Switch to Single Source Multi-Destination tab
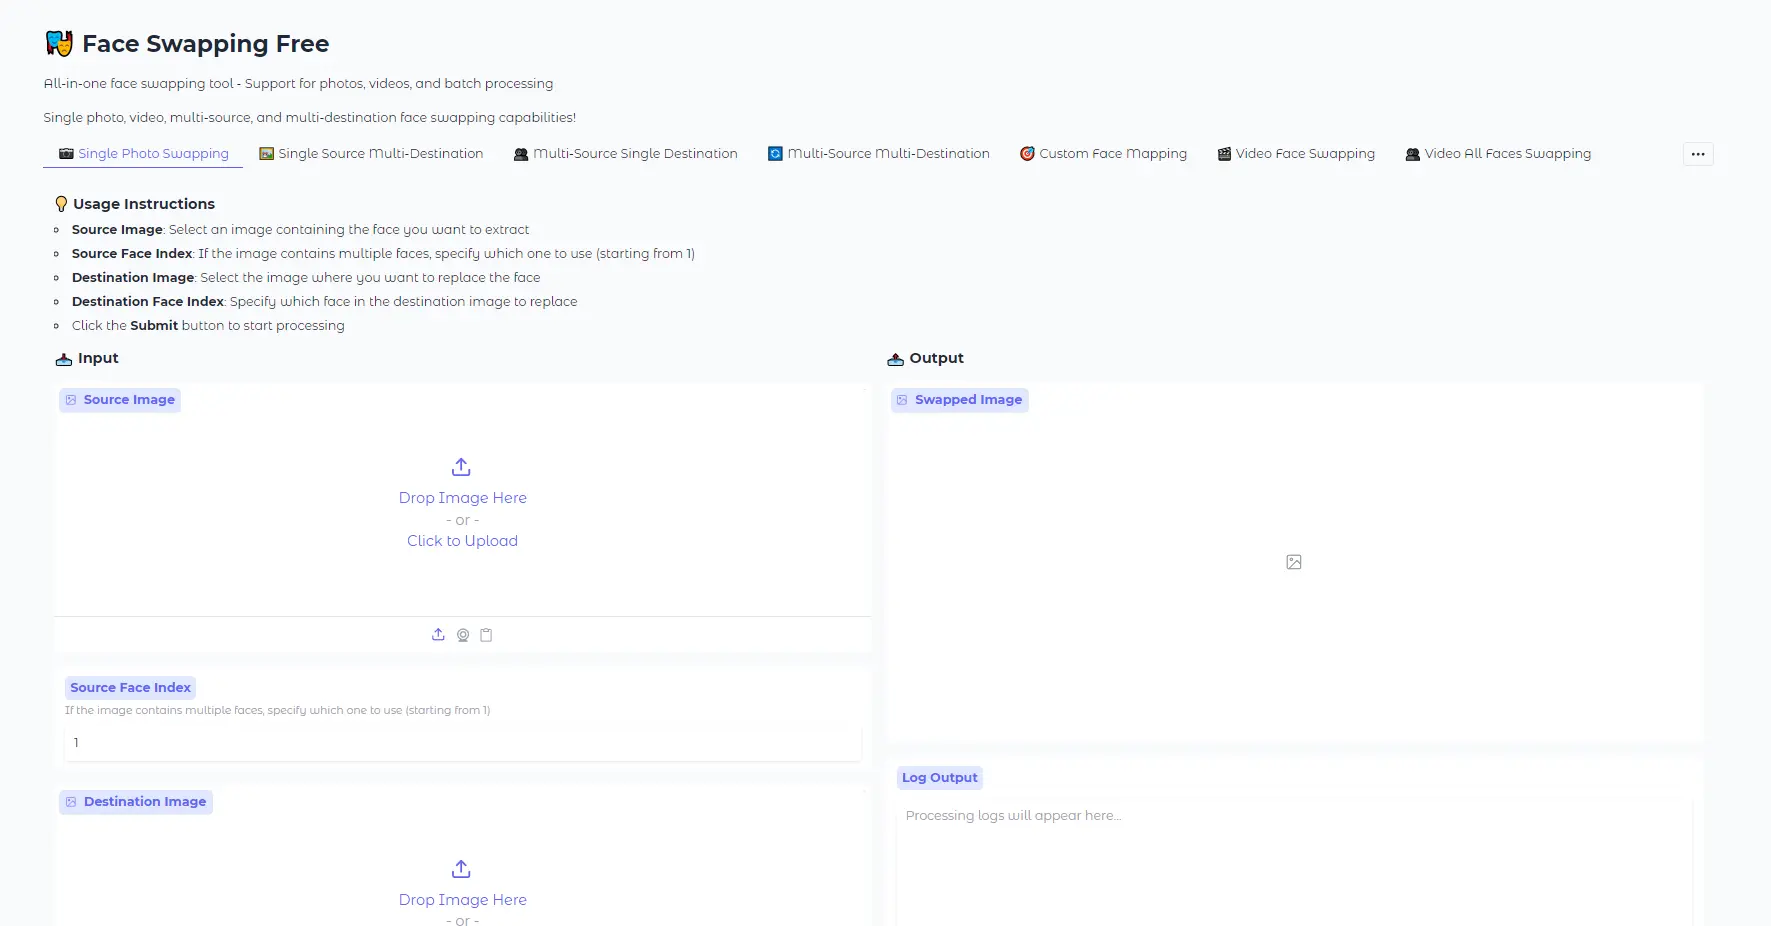This screenshot has width=1771, height=926. (371, 154)
